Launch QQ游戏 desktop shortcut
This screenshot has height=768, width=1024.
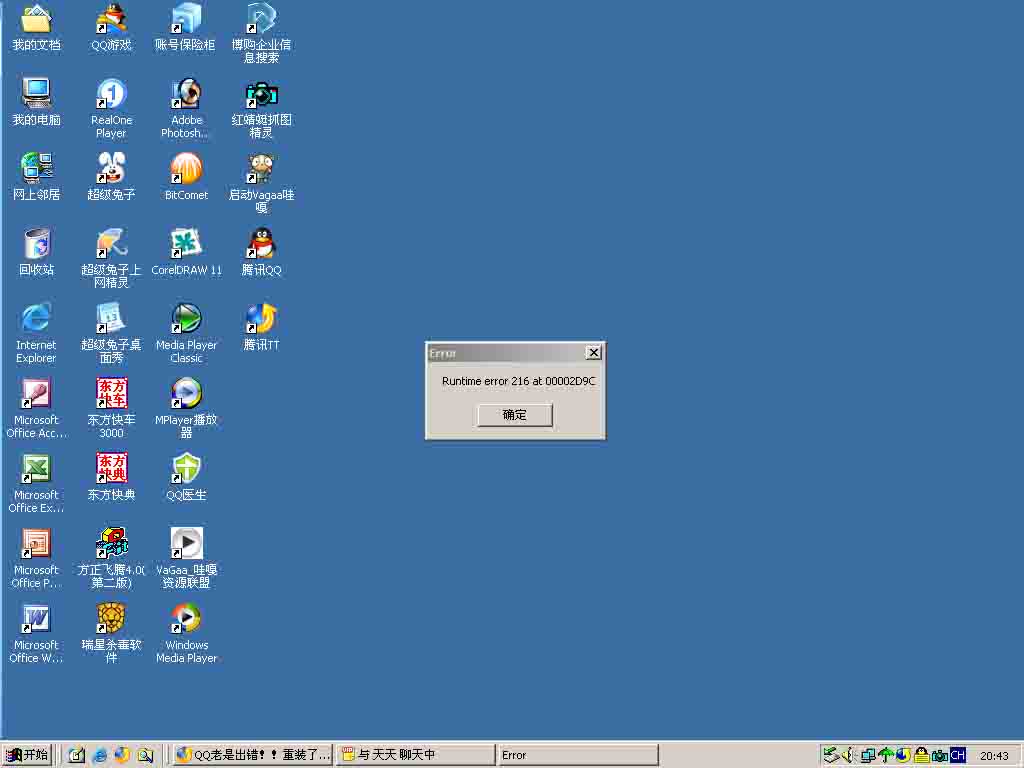112,20
